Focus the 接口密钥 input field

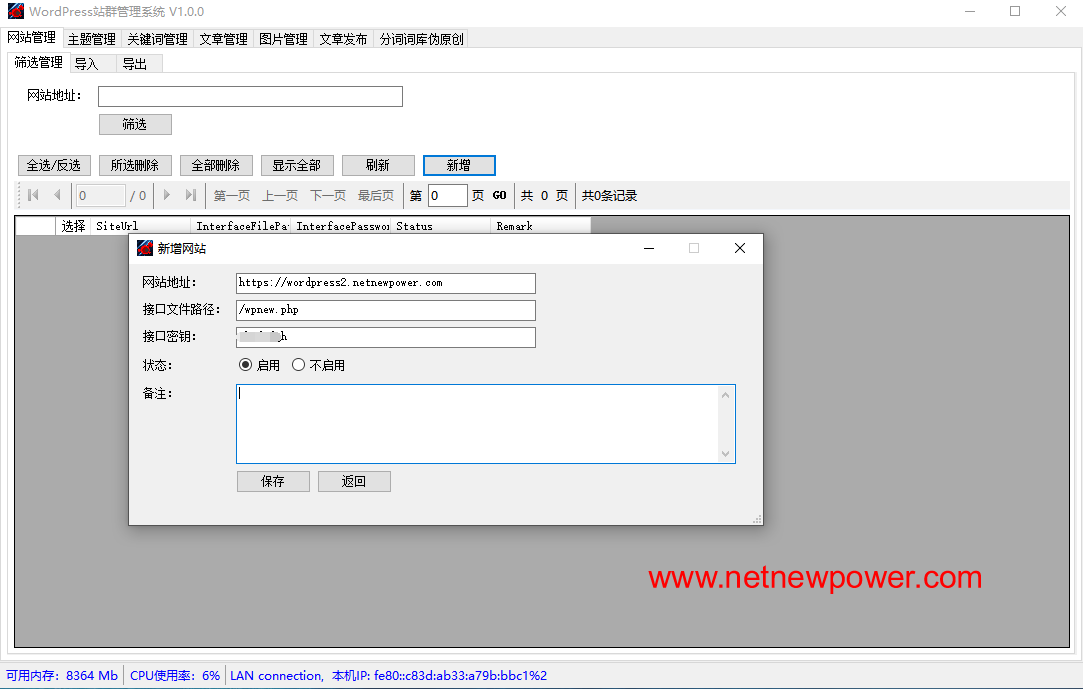[385, 337]
